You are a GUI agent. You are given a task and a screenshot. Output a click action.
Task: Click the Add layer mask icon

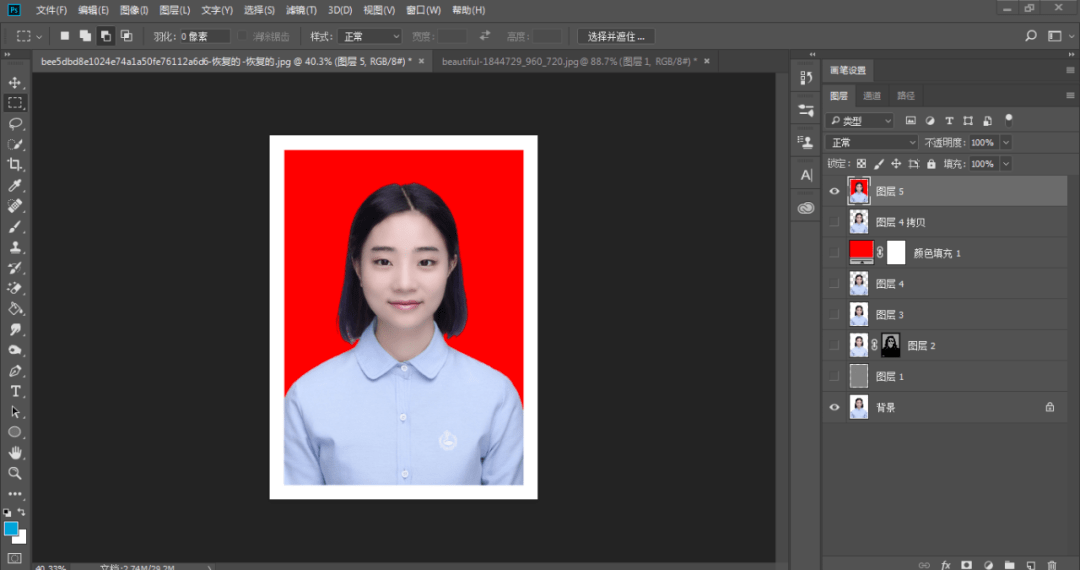[966, 565]
